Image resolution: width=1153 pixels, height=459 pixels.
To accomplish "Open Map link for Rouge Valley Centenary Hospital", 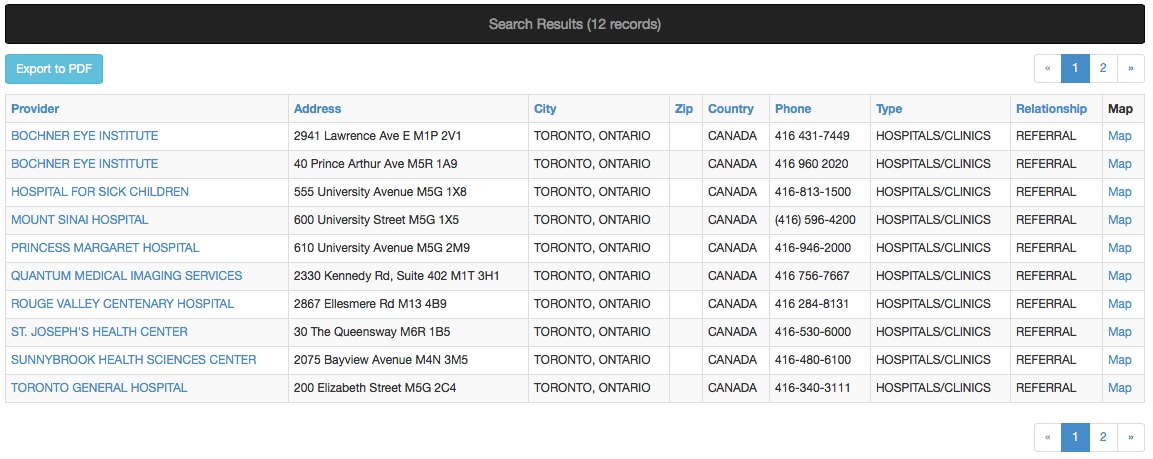I will point(1120,304).
